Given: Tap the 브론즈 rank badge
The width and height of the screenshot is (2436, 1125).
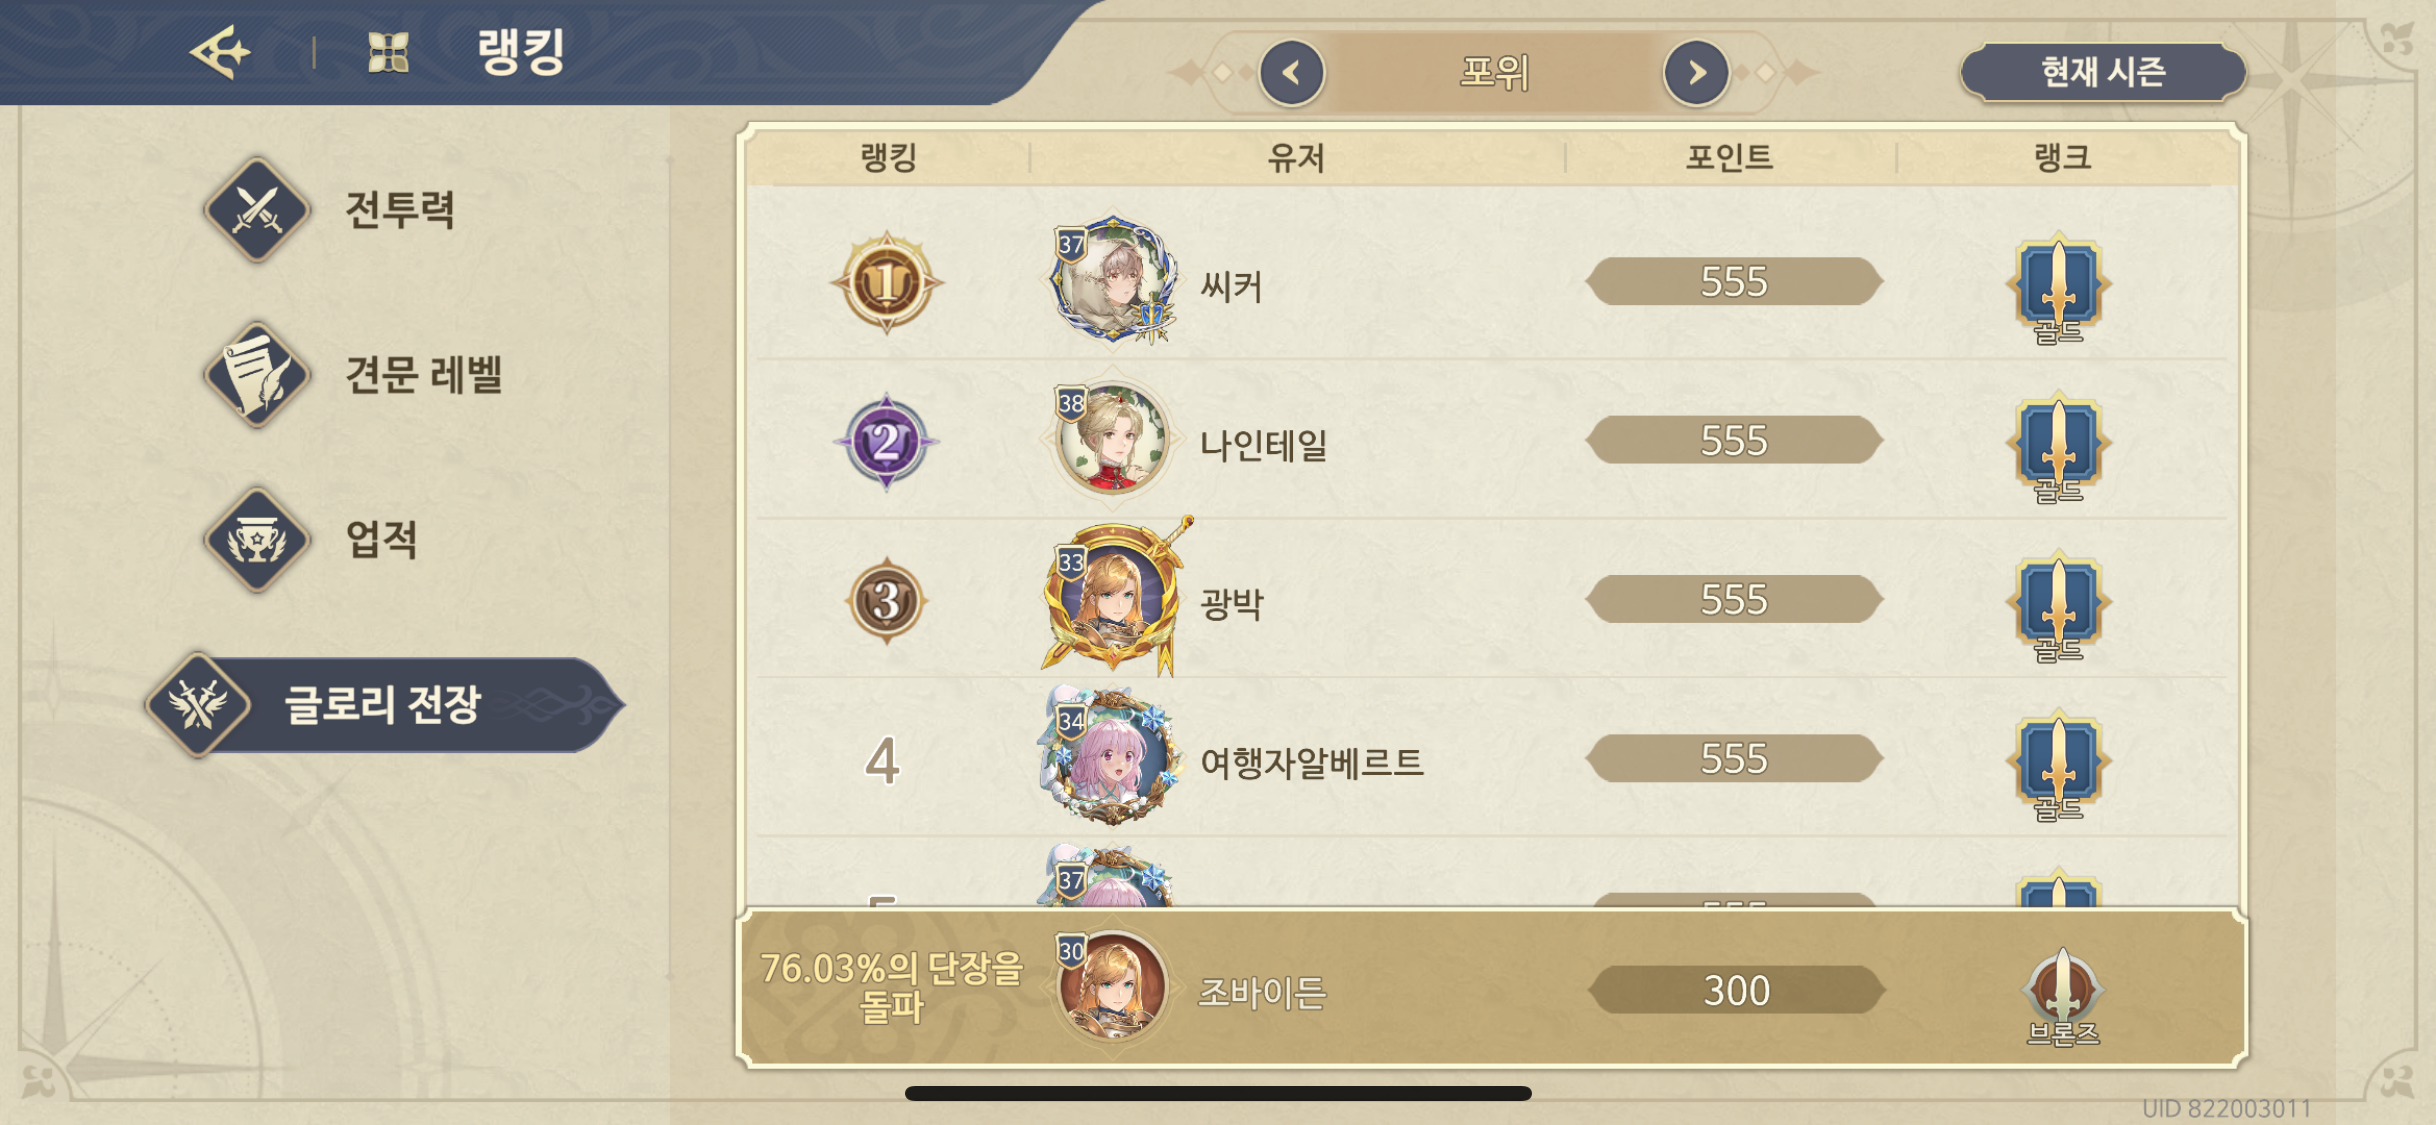Looking at the screenshot, I should (2062, 993).
